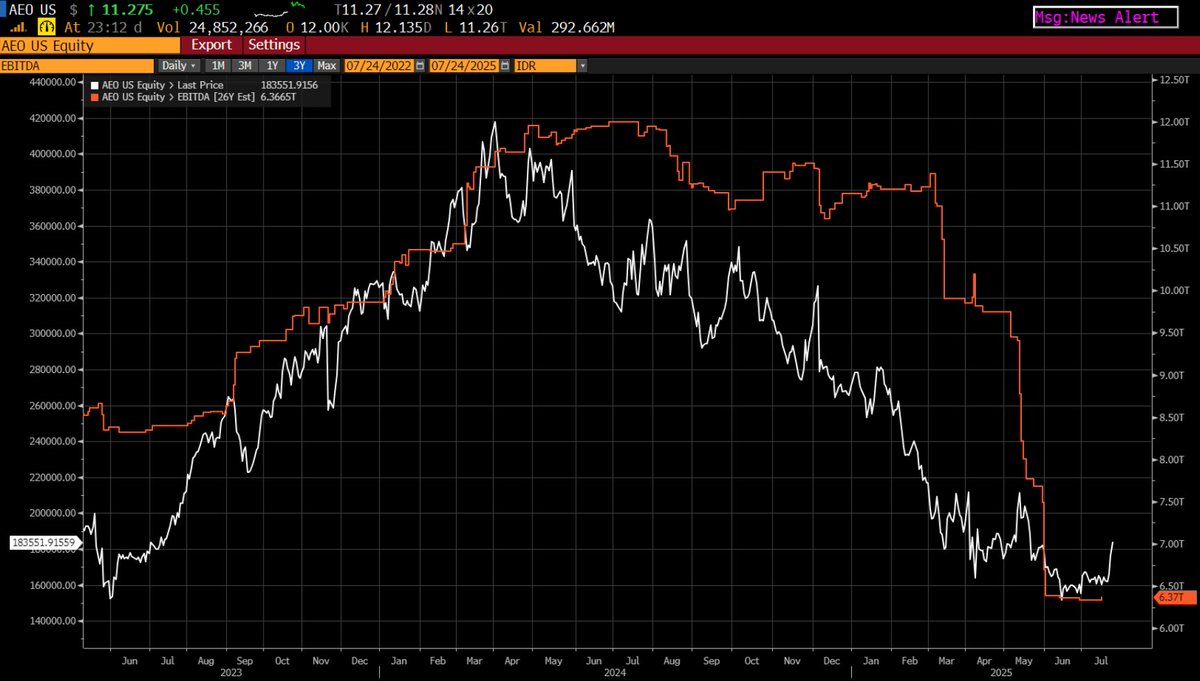Click the 183551.91559 last price axis tag
Screen dimensions: 1200x681
point(45,542)
